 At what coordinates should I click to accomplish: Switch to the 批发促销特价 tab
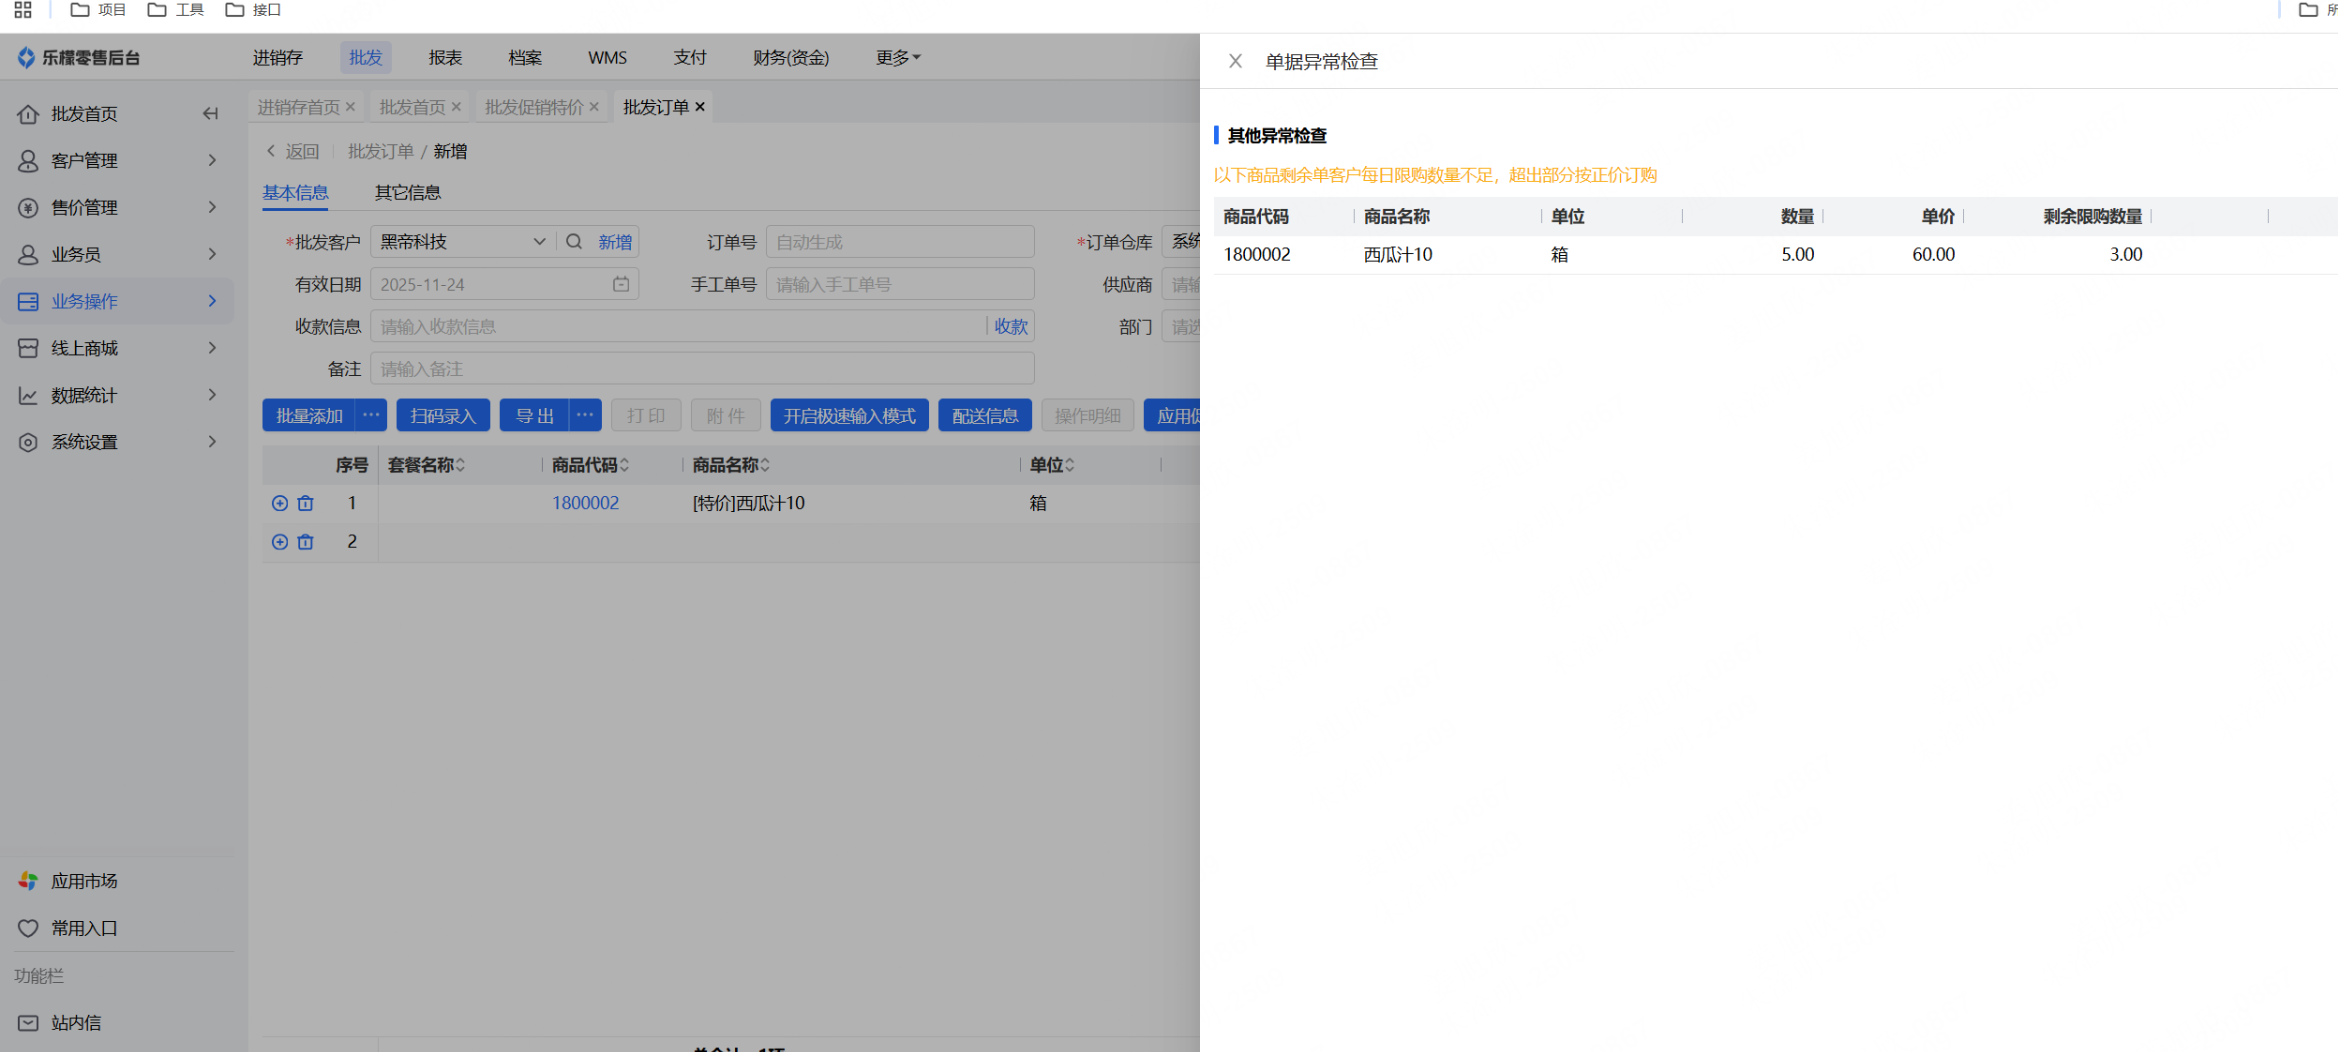coord(534,107)
